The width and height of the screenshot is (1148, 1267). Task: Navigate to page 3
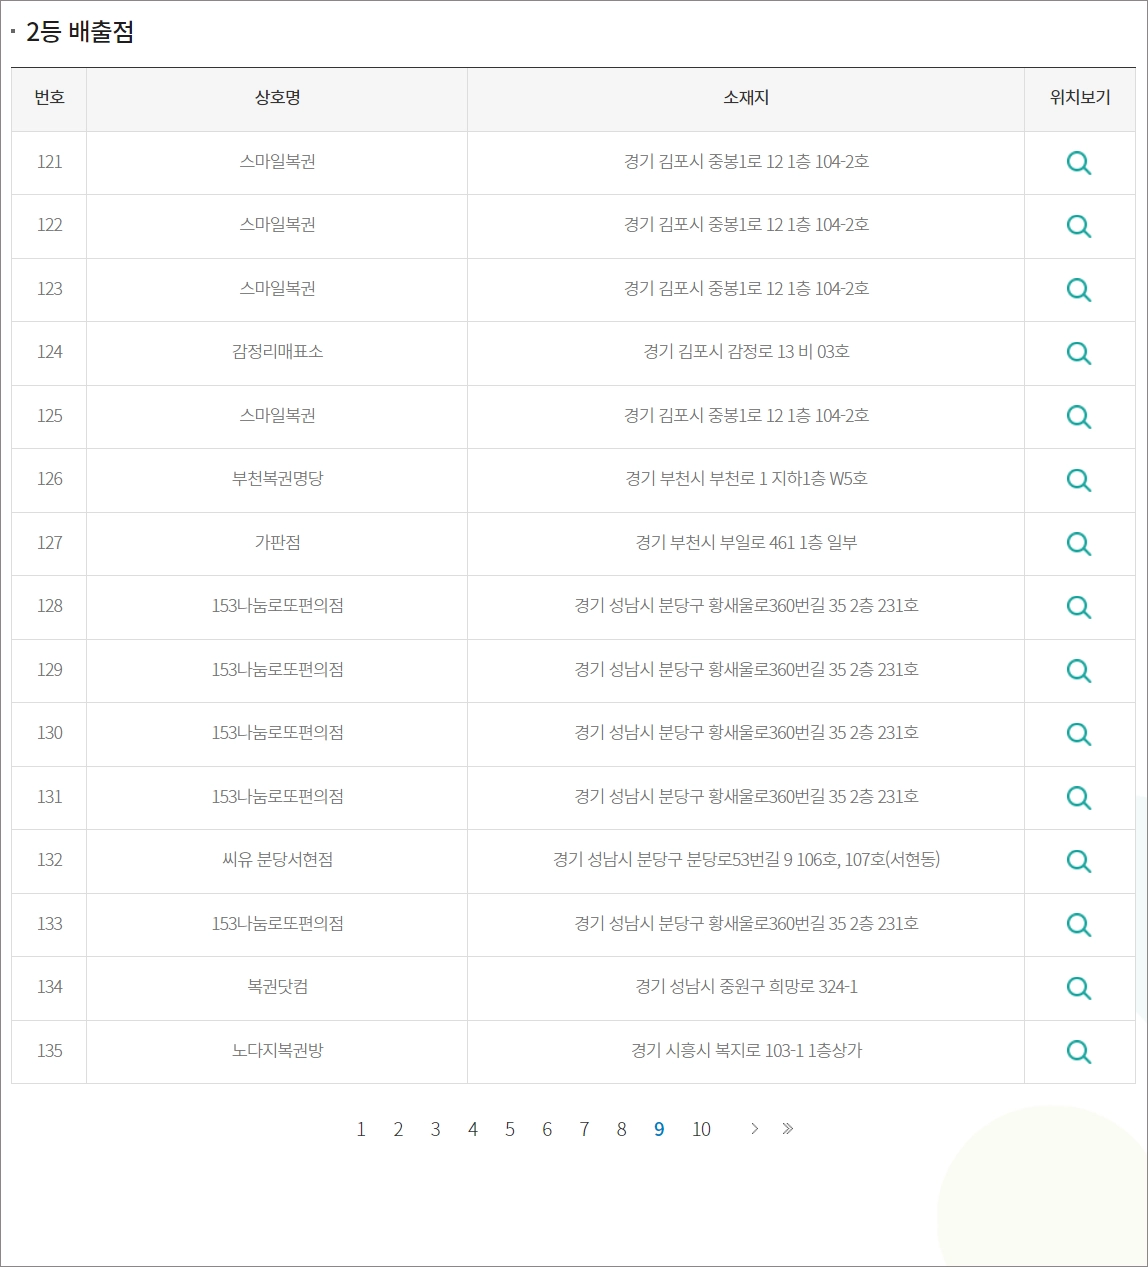[435, 1129]
